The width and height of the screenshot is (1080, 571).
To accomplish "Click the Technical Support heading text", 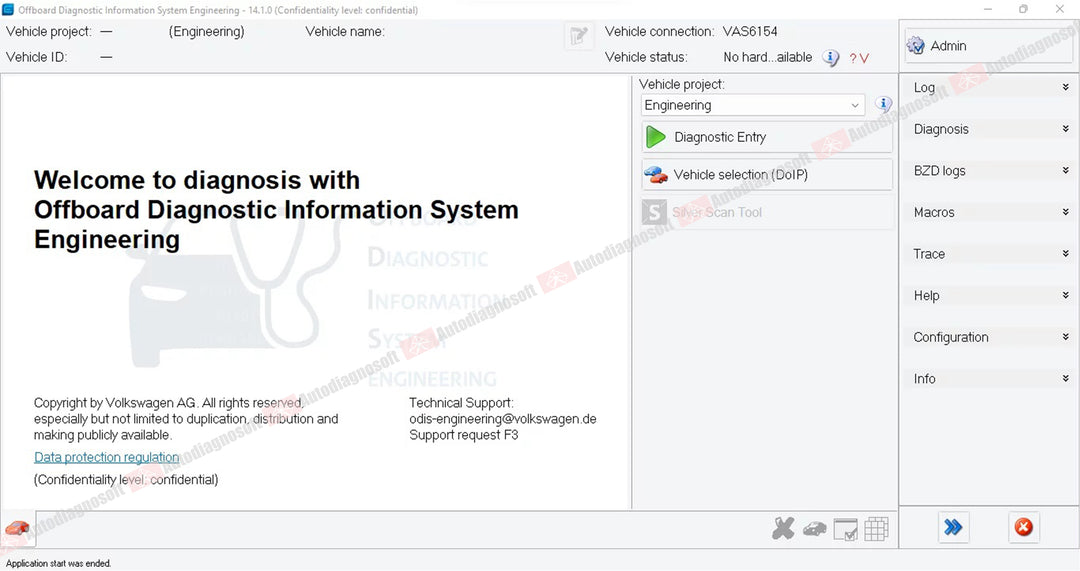I will 461,403.
